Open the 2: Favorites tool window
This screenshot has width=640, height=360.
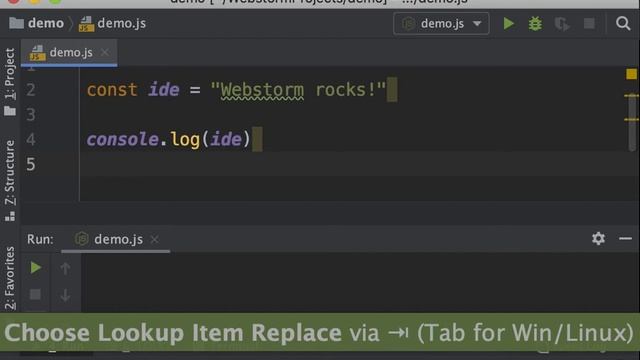10,278
